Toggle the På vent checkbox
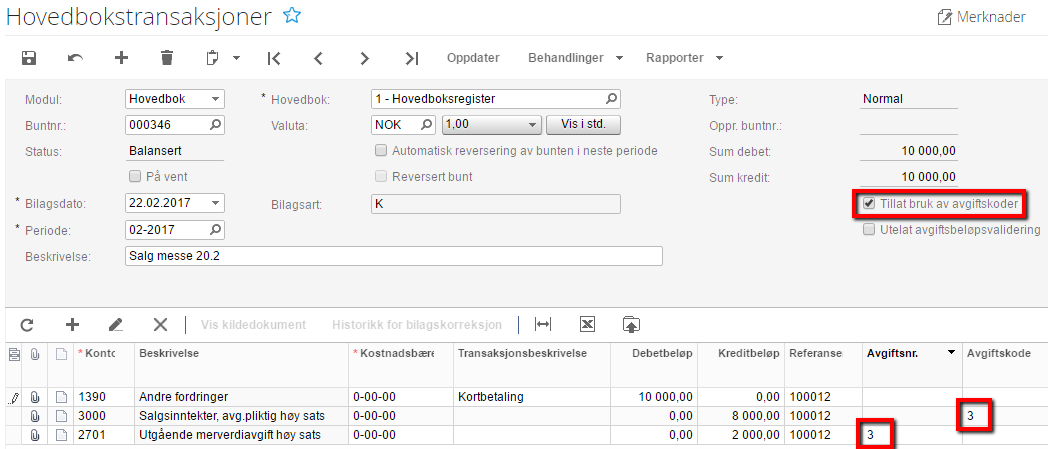 point(134,177)
